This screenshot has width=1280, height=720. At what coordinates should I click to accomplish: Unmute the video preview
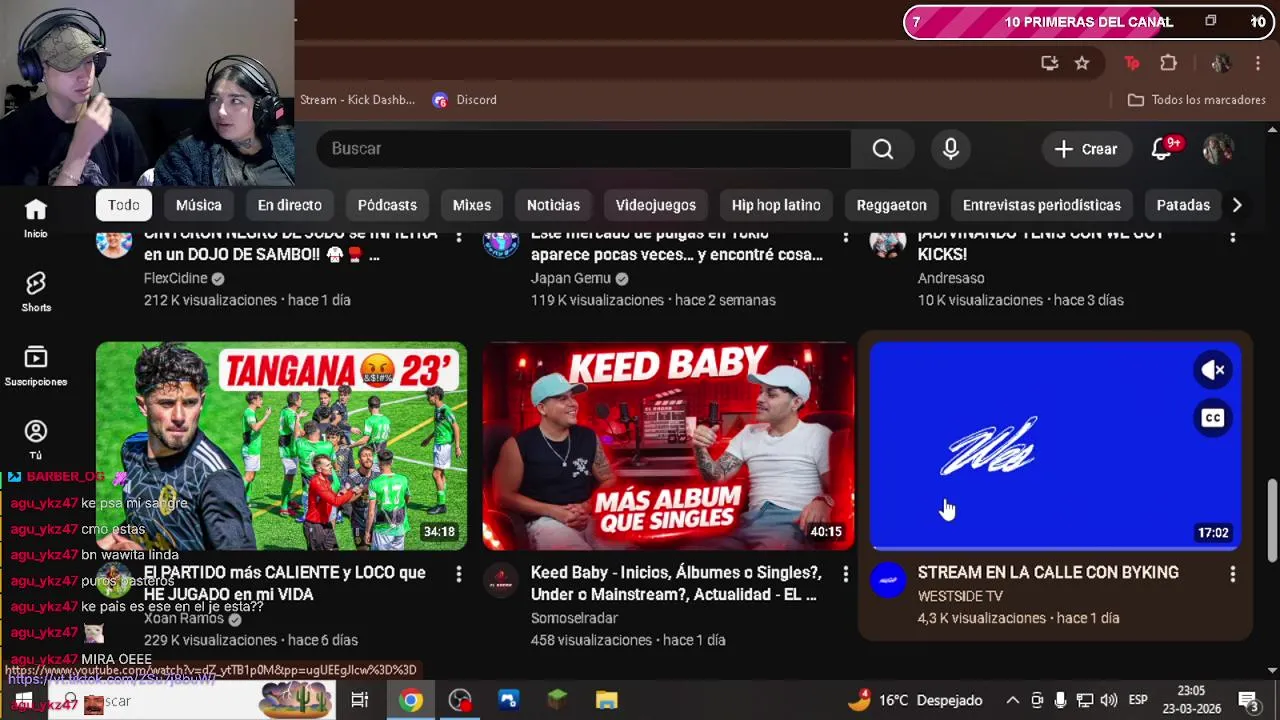1213,370
